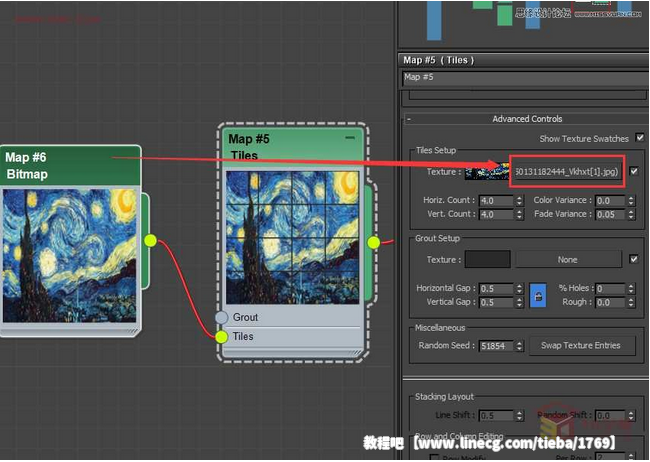Click the Vert. Count value field

(x=496, y=215)
